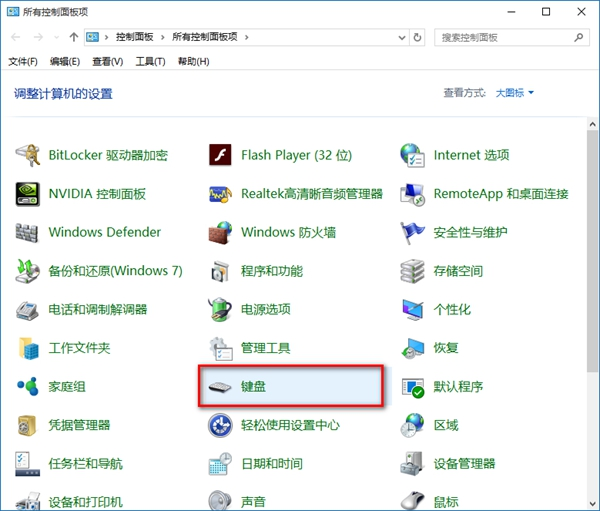Click the 日期和时间 link
The image size is (600, 511).
pyautogui.click(x=271, y=464)
